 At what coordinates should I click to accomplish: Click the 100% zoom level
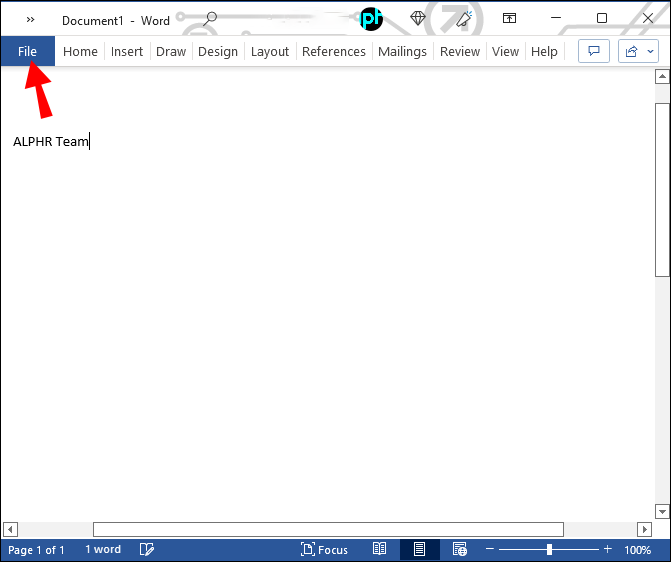(x=637, y=550)
